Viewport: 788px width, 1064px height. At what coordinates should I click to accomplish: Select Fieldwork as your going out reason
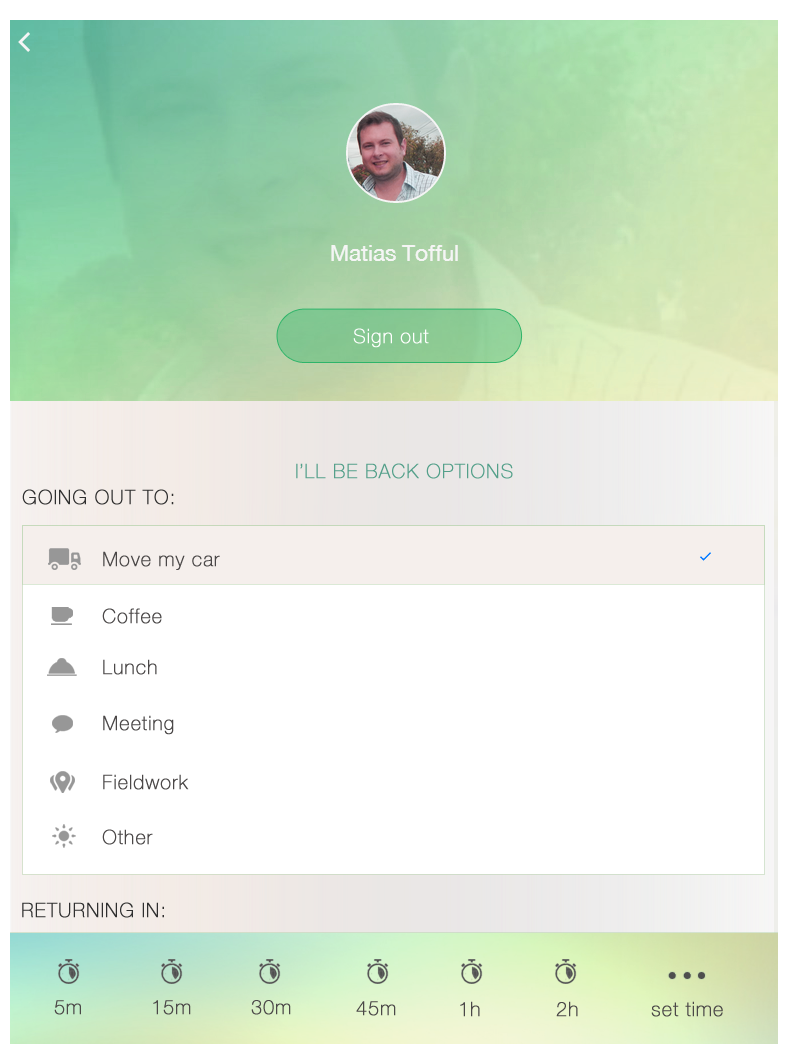point(144,782)
